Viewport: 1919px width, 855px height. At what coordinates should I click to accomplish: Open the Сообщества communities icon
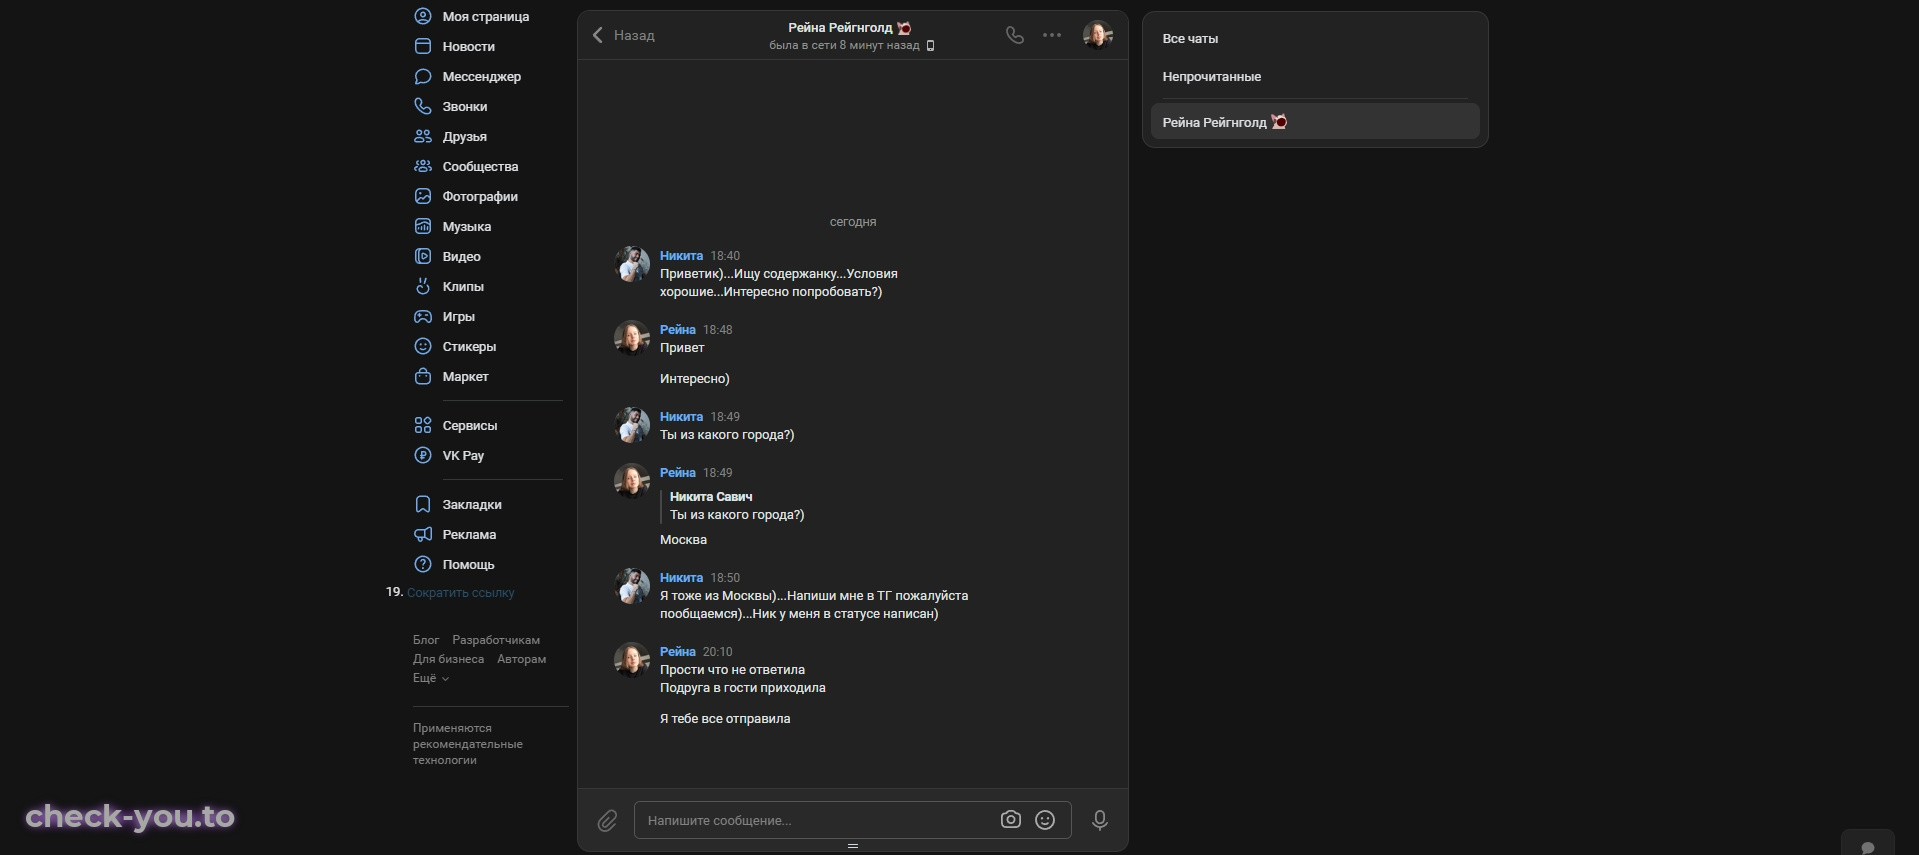pyautogui.click(x=423, y=166)
